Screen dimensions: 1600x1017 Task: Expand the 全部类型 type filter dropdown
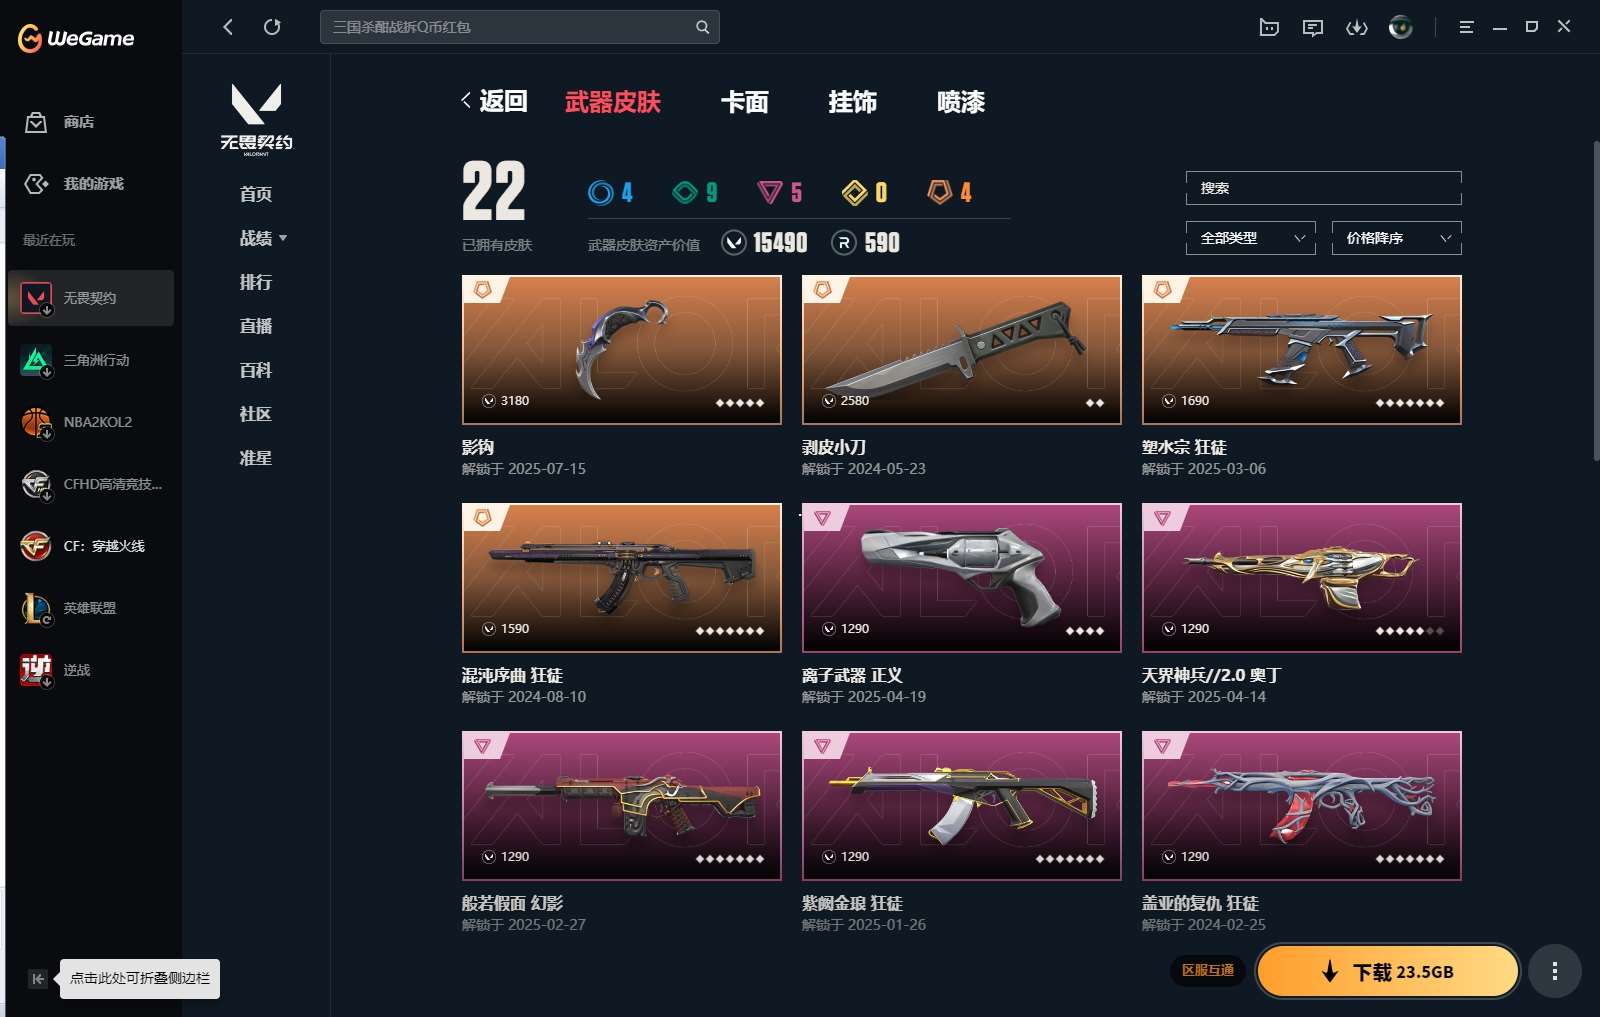tap(1251, 238)
